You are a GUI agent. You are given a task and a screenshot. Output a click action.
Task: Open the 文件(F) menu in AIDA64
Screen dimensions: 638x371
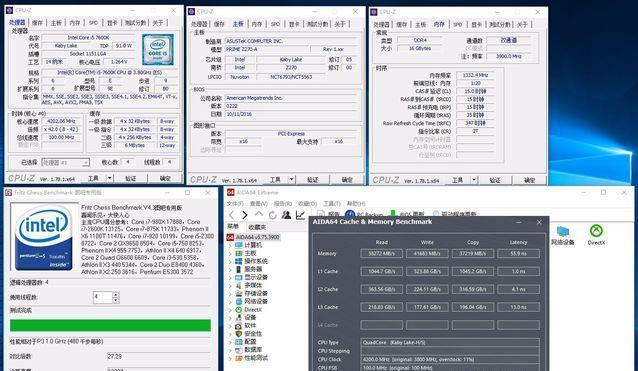pos(235,203)
